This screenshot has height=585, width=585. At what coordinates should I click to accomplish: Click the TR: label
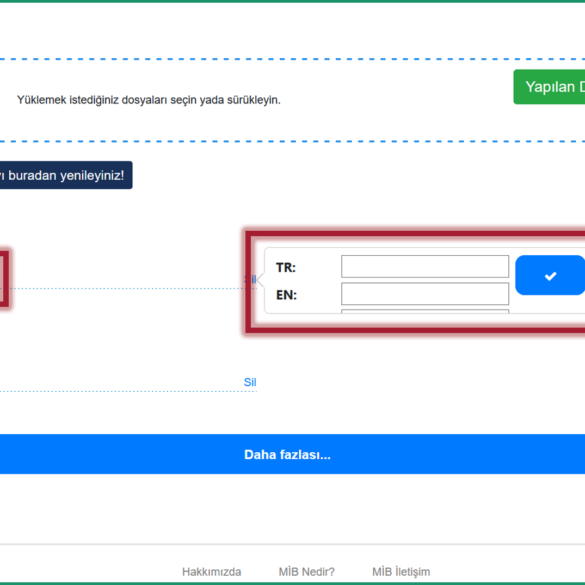coord(286,268)
